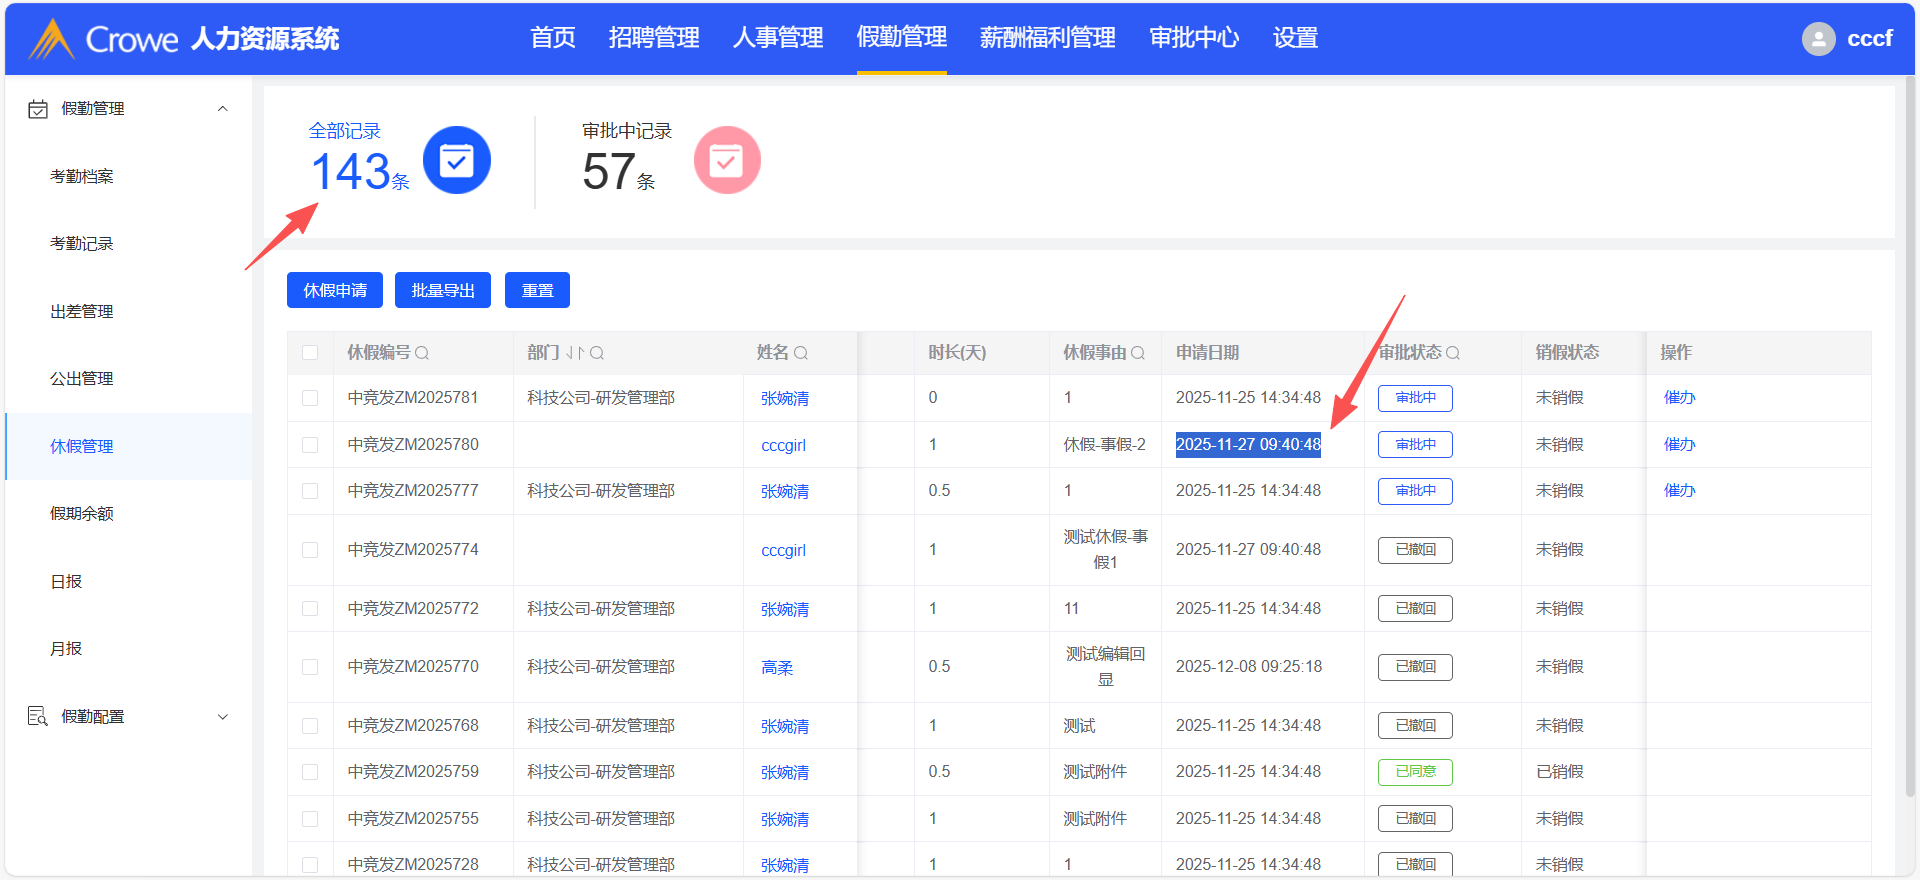The image size is (1920, 880).
Task: Click 催办 link for 中竞发ZM2025777
Action: tap(1679, 491)
